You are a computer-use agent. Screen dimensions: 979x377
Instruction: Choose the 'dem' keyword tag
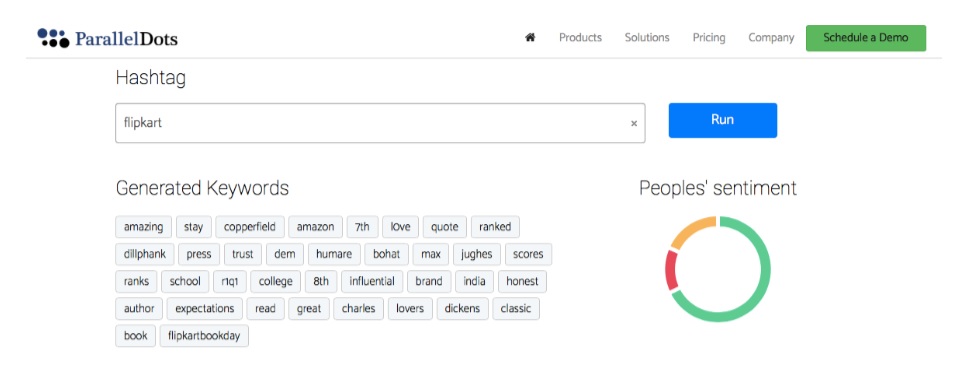pos(285,254)
